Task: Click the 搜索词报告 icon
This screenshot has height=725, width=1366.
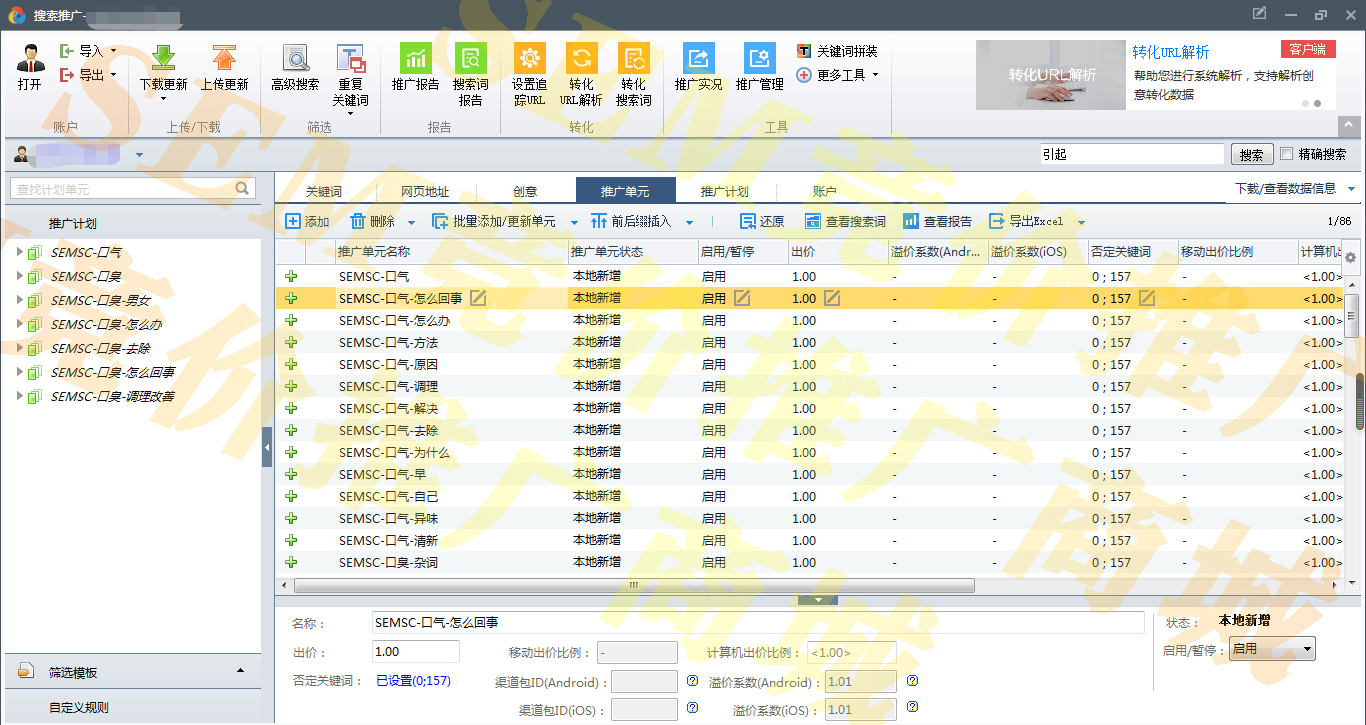Action: click(x=470, y=59)
